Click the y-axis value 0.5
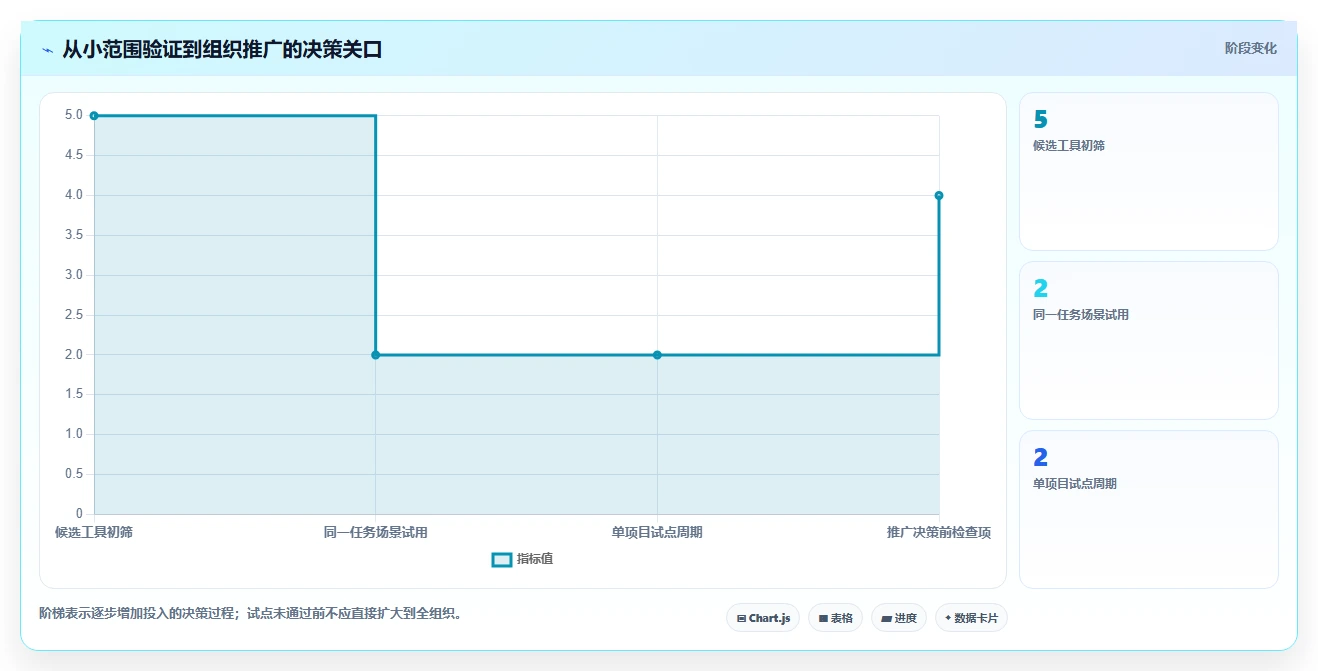Viewport: 1318px width, 671px height. click(74, 474)
